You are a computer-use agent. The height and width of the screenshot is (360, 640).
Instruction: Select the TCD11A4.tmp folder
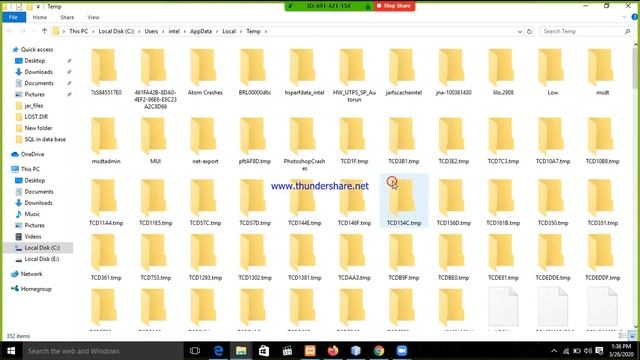(106, 202)
